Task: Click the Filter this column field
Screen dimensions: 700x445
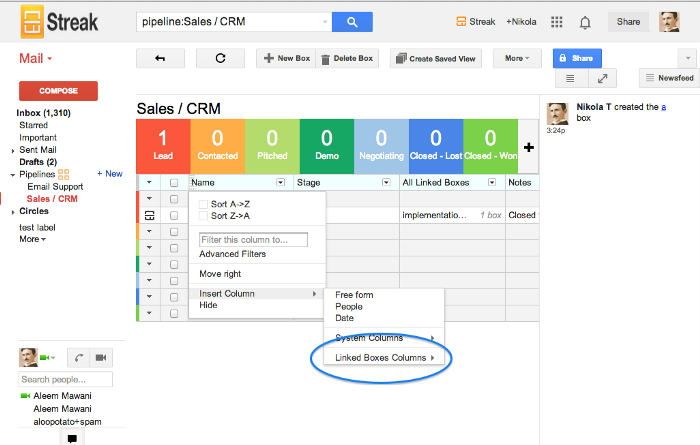Action: [x=253, y=240]
